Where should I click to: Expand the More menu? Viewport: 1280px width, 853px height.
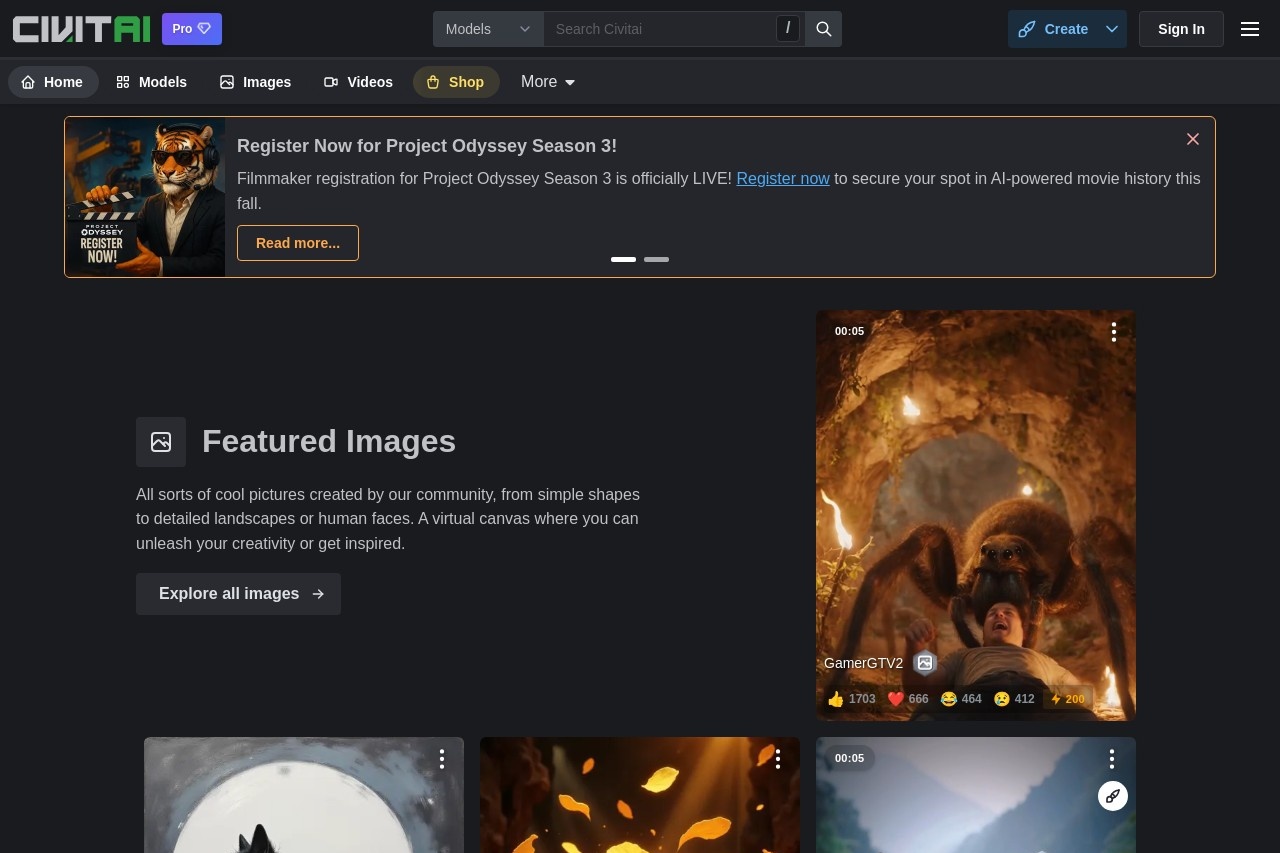point(548,82)
